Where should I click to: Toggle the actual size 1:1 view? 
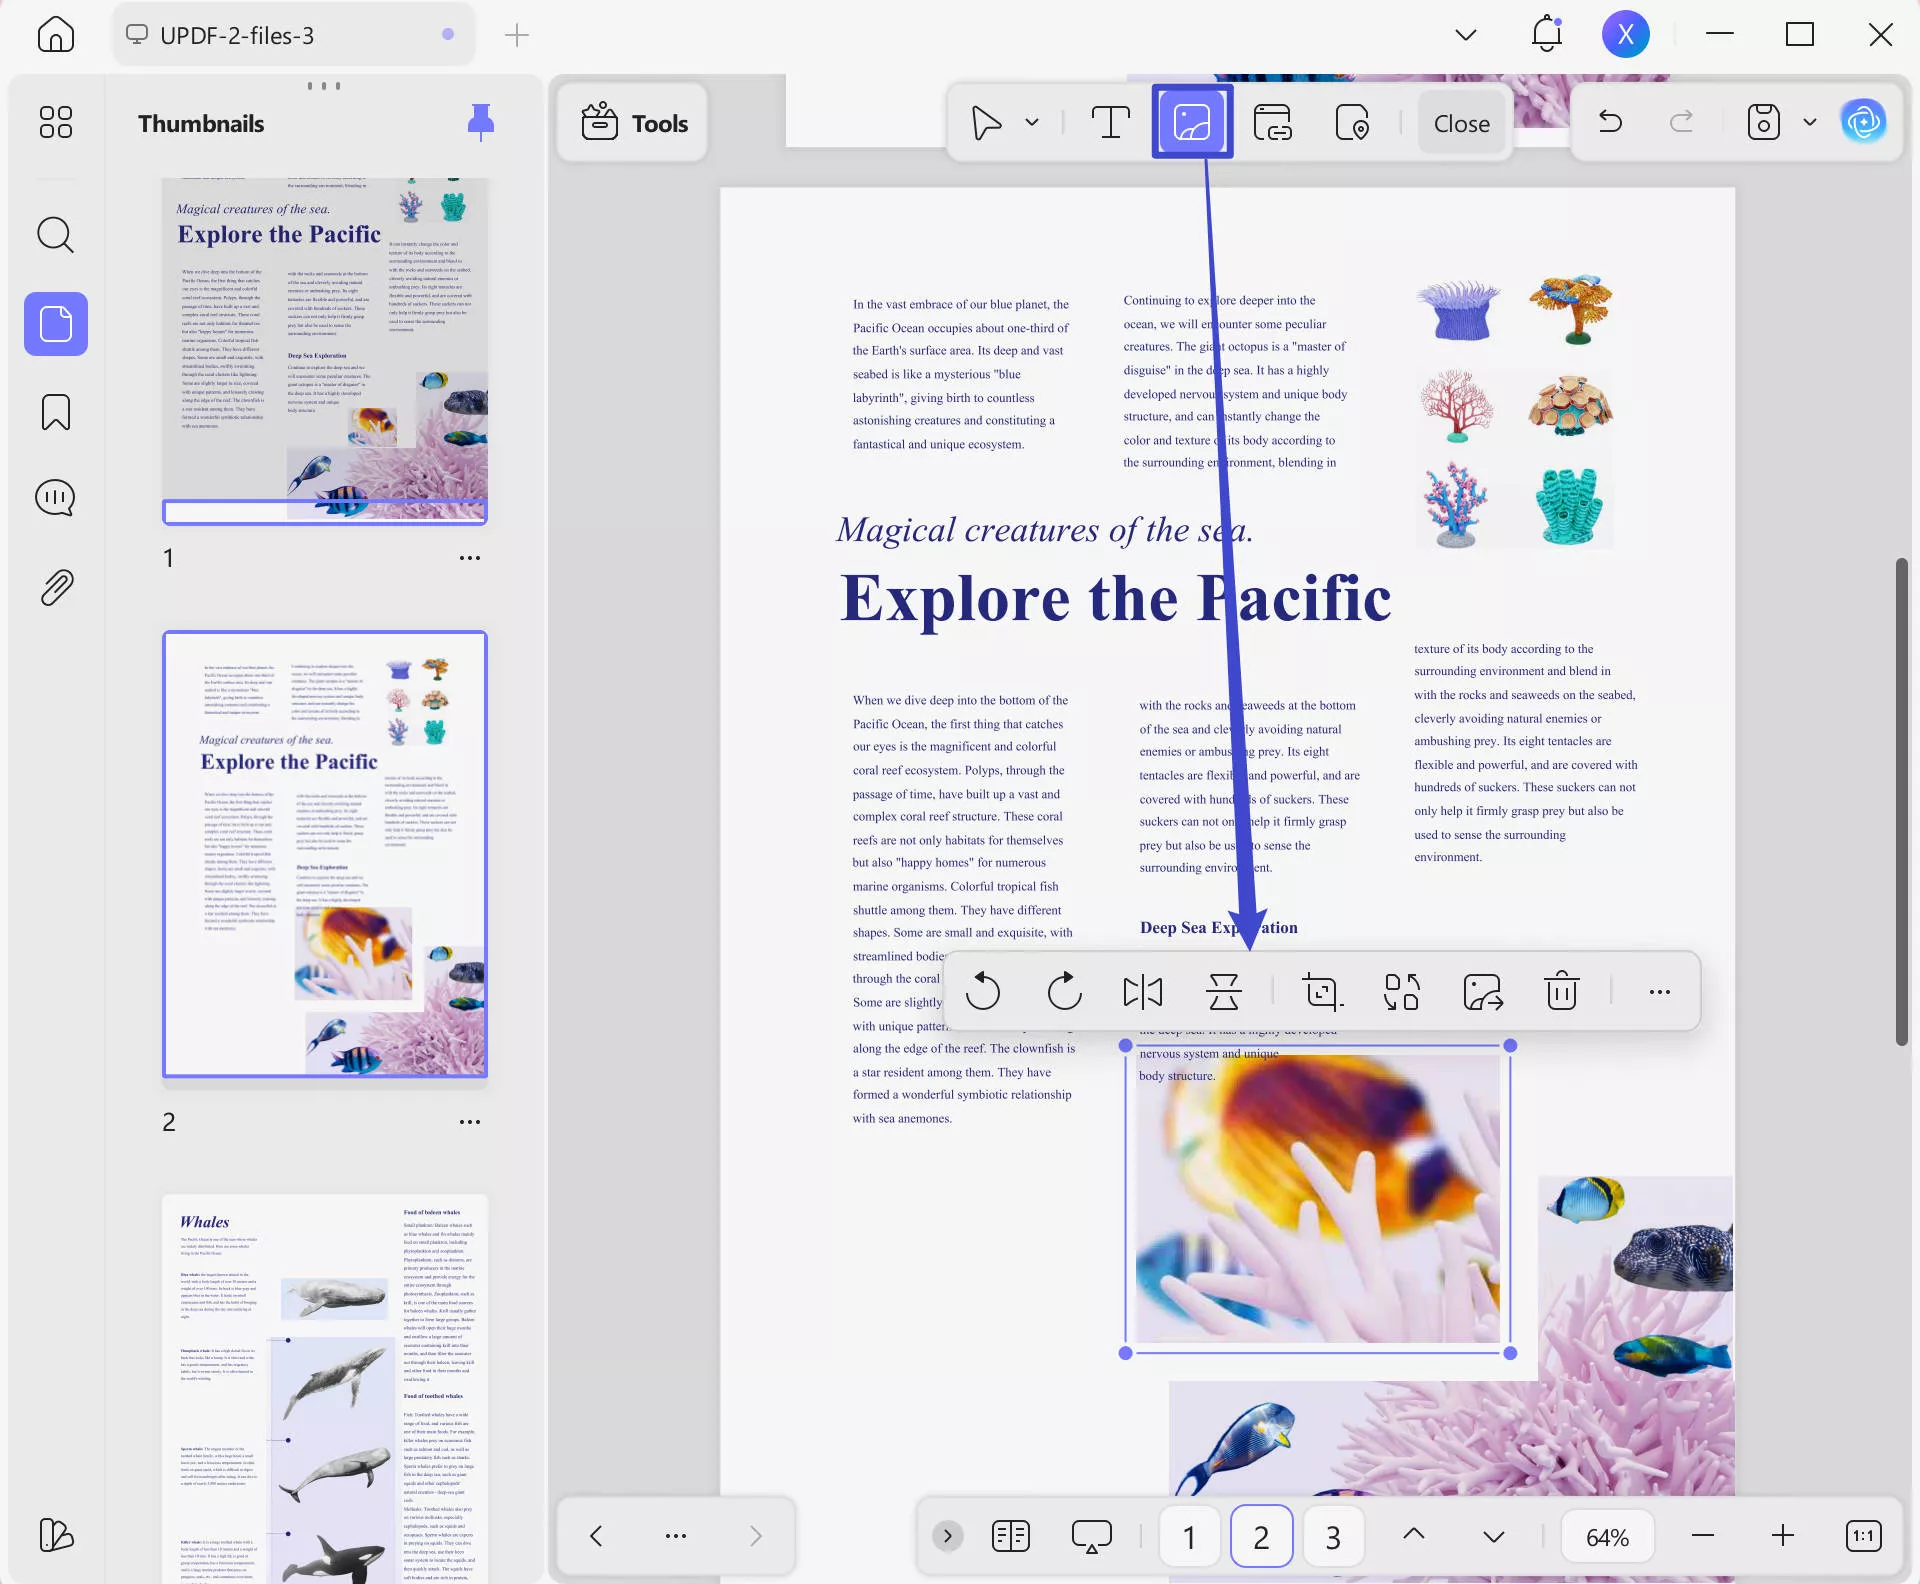click(x=1863, y=1536)
